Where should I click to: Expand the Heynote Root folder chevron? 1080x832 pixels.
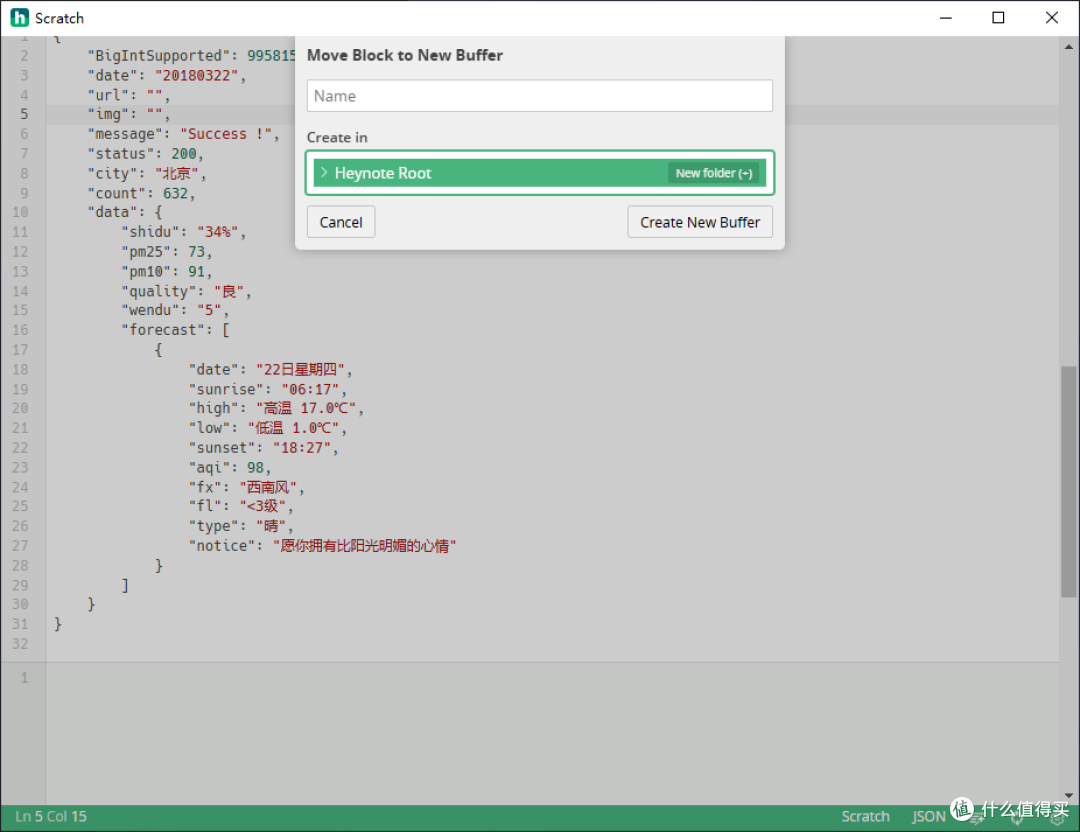[x=324, y=172]
